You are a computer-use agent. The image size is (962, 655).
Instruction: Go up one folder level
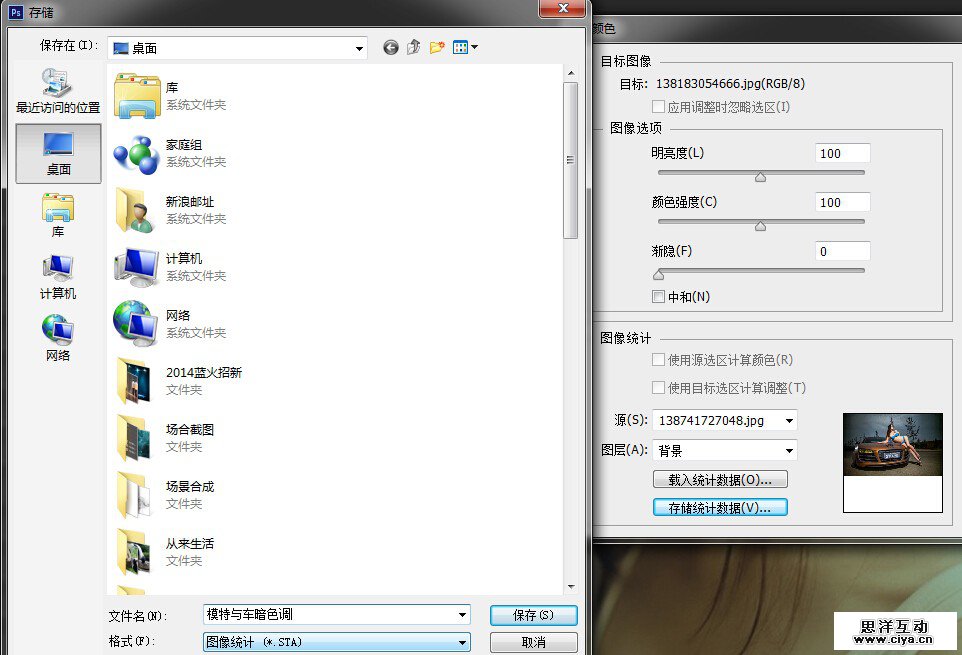coord(413,47)
